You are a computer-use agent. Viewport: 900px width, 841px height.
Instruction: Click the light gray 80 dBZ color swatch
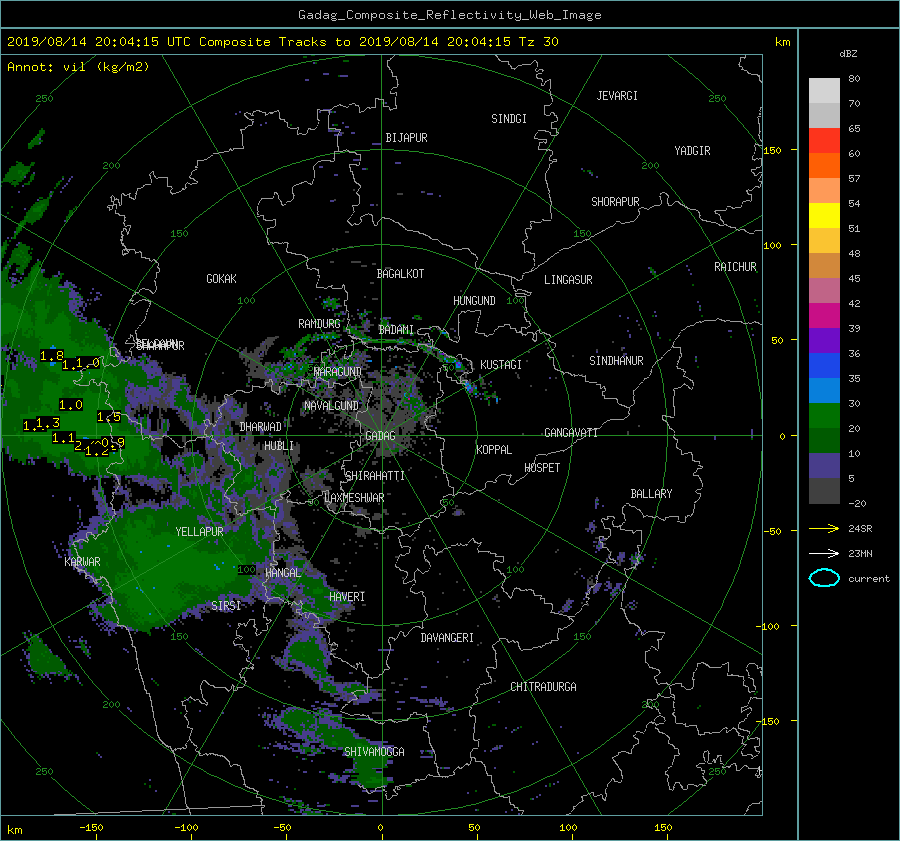[824, 90]
